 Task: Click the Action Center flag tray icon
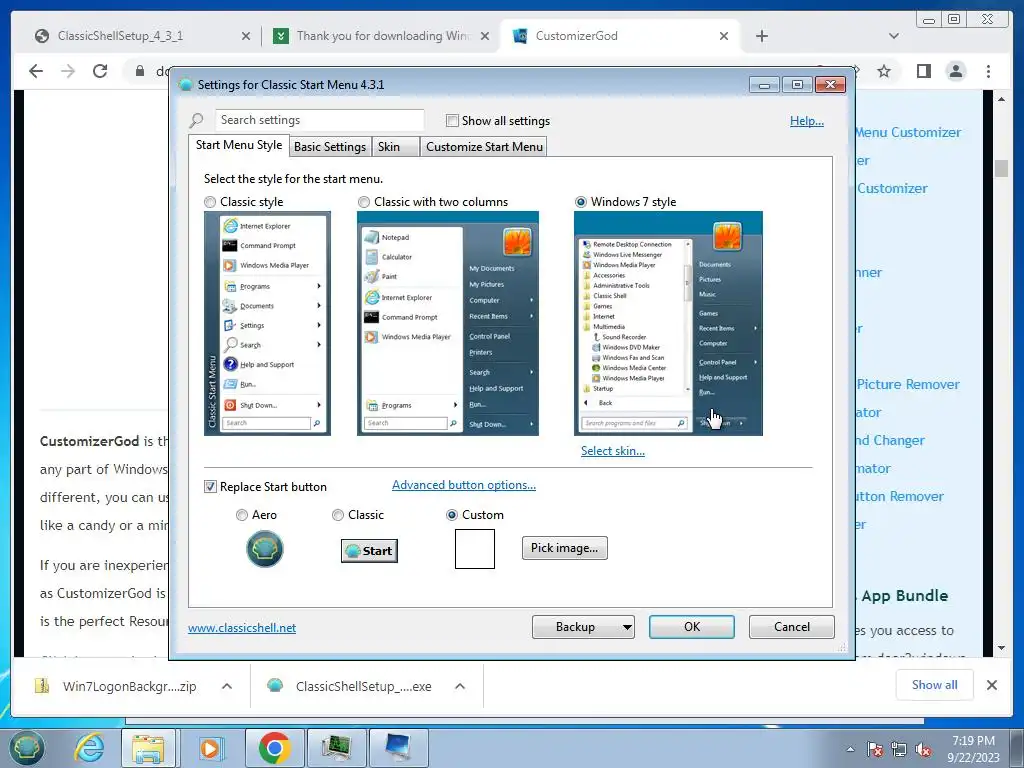tap(874, 749)
